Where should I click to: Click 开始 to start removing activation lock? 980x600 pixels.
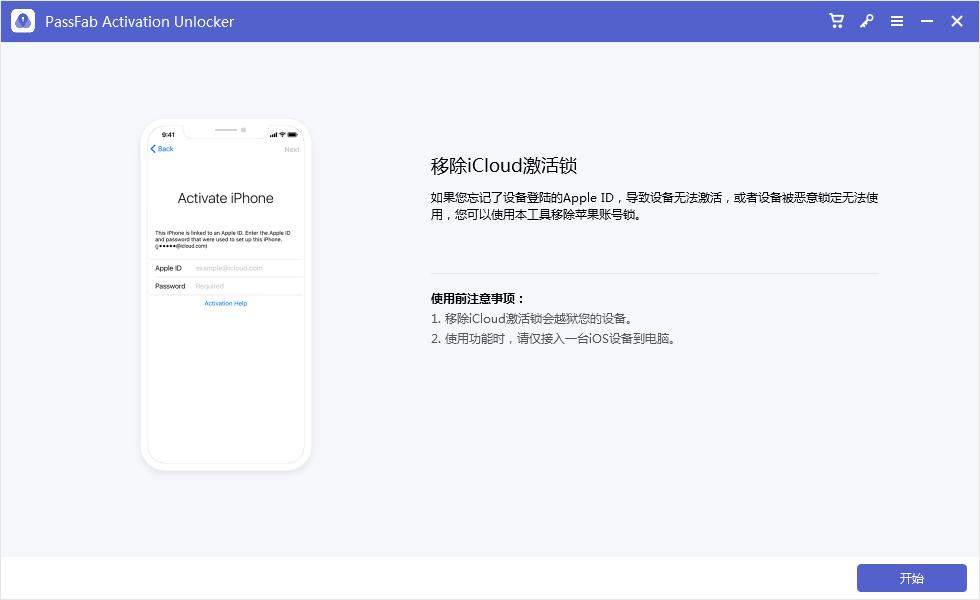(911, 577)
